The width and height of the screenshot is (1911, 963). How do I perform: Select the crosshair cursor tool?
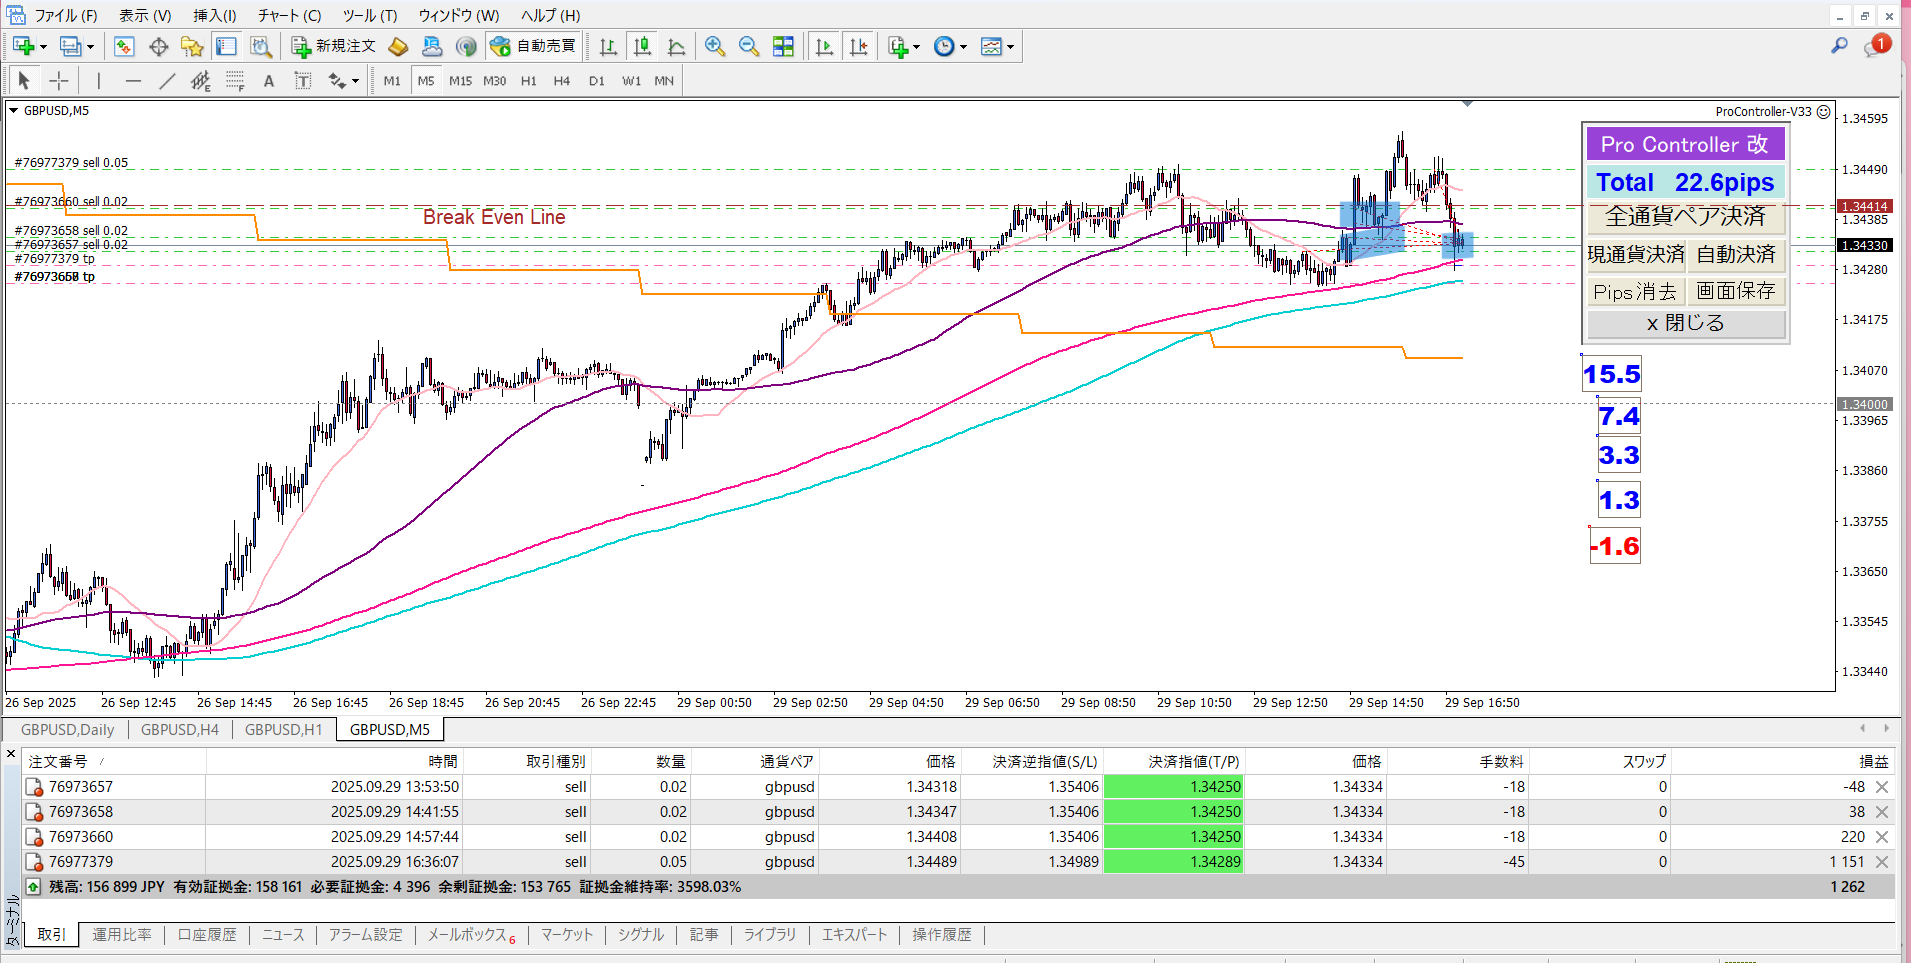[59, 81]
